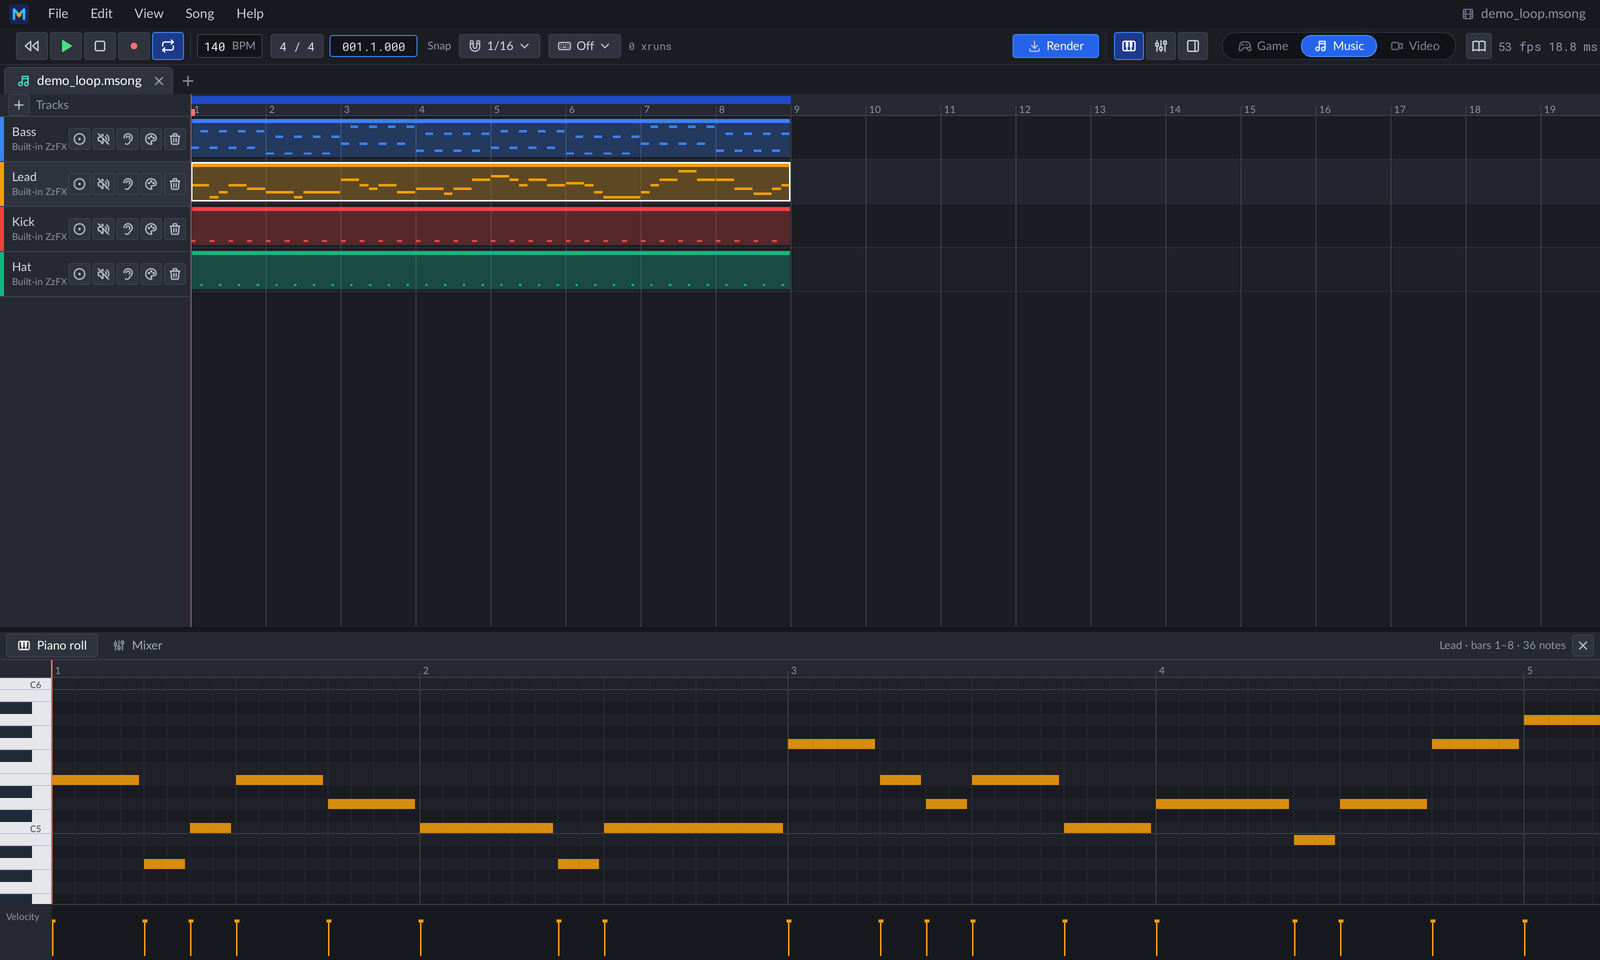Click the C5 piano key
The height and width of the screenshot is (960, 1600).
point(25,828)
